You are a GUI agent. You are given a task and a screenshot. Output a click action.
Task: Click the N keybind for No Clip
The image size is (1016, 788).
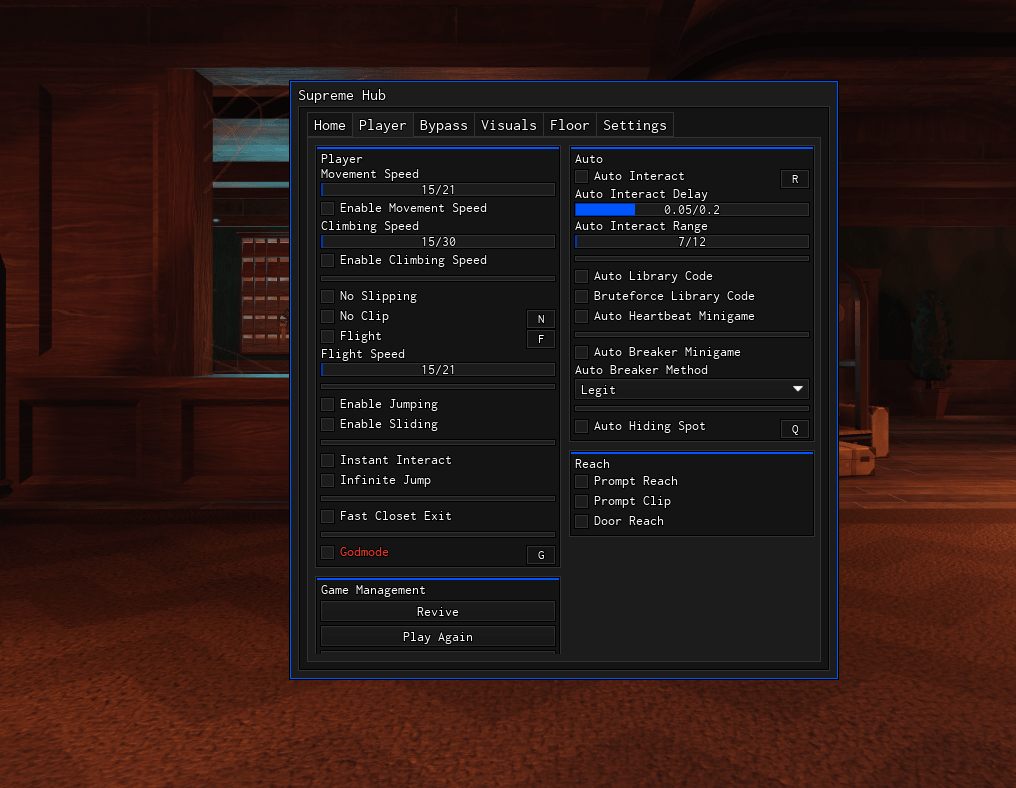tap(541, 319)
